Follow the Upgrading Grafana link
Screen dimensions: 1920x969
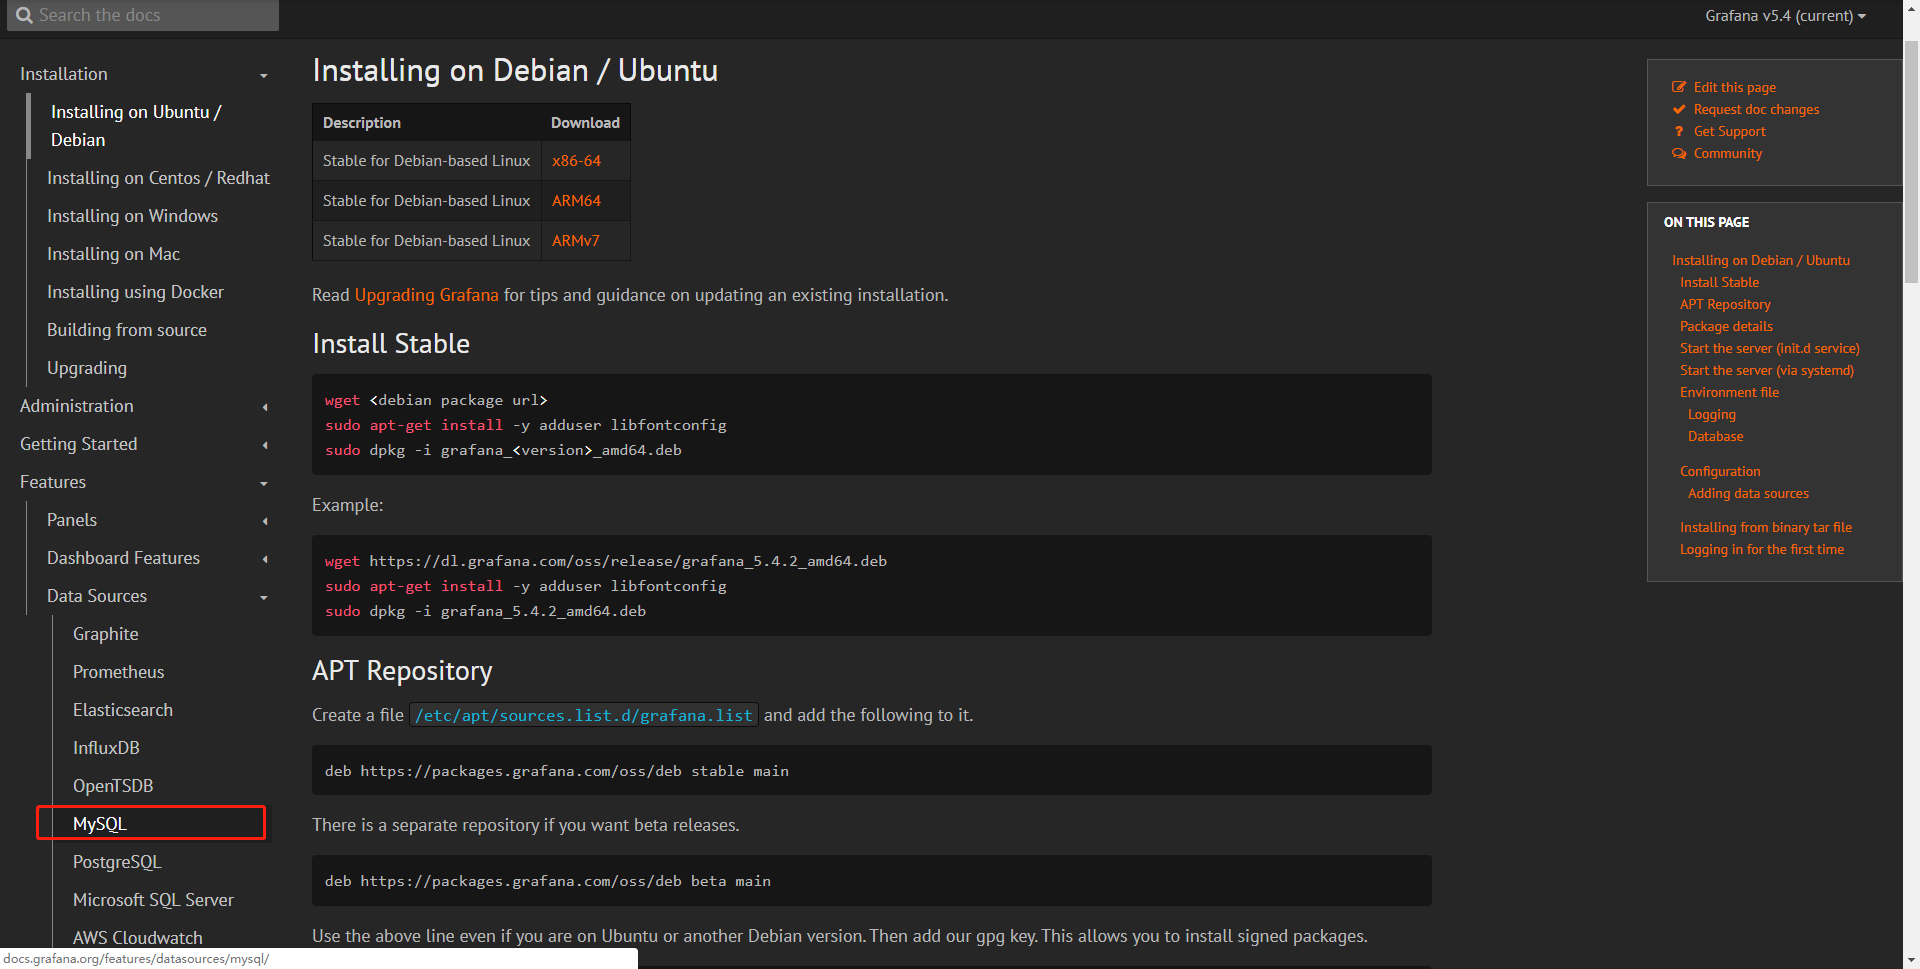[426, 295]
